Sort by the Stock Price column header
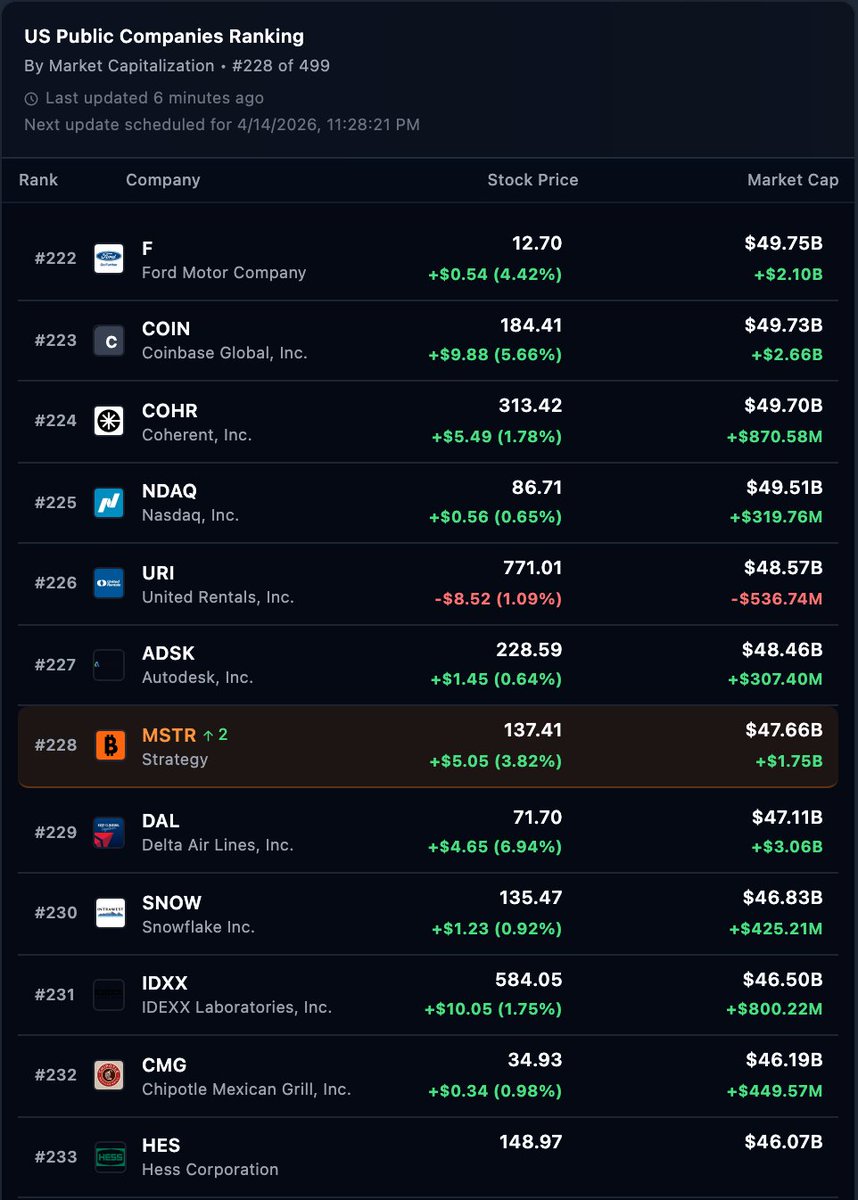Image resolution: width=858 pixels, height=1200 pixels. point(533,180)
